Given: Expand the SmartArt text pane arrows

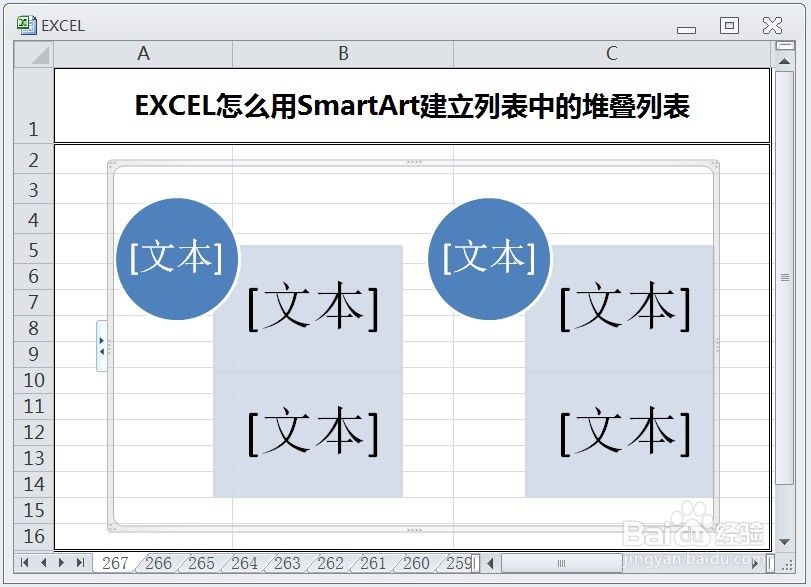Looking at the screenshot, I should pyautogui.click(x=102, y=345).
